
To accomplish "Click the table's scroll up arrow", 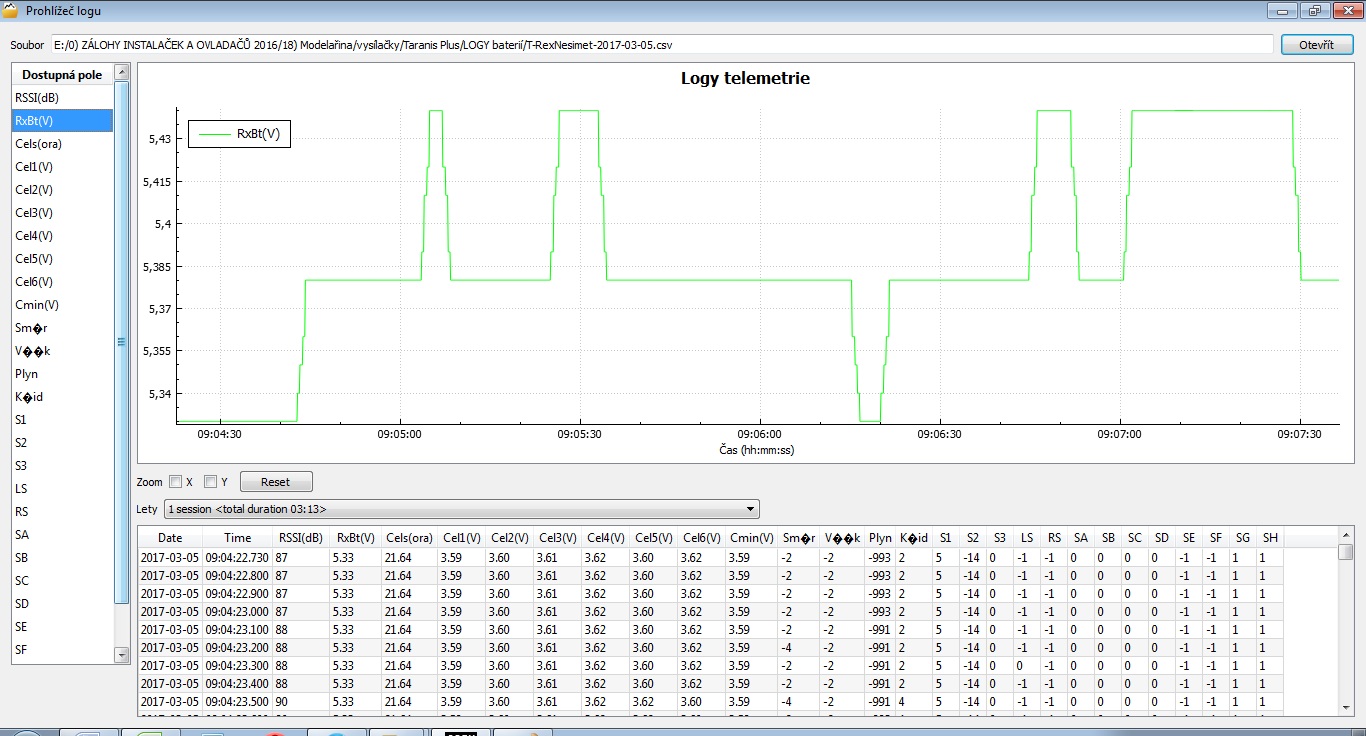I will [x=1345, y=537].
